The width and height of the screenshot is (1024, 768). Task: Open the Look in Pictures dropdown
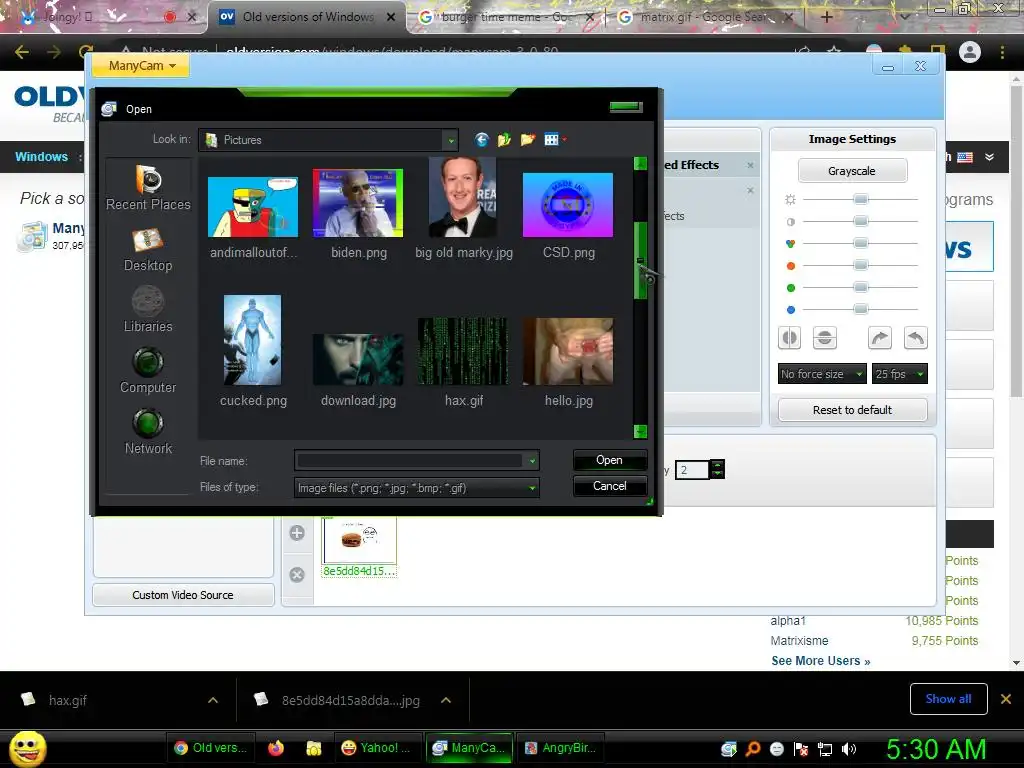coord(450,140)
